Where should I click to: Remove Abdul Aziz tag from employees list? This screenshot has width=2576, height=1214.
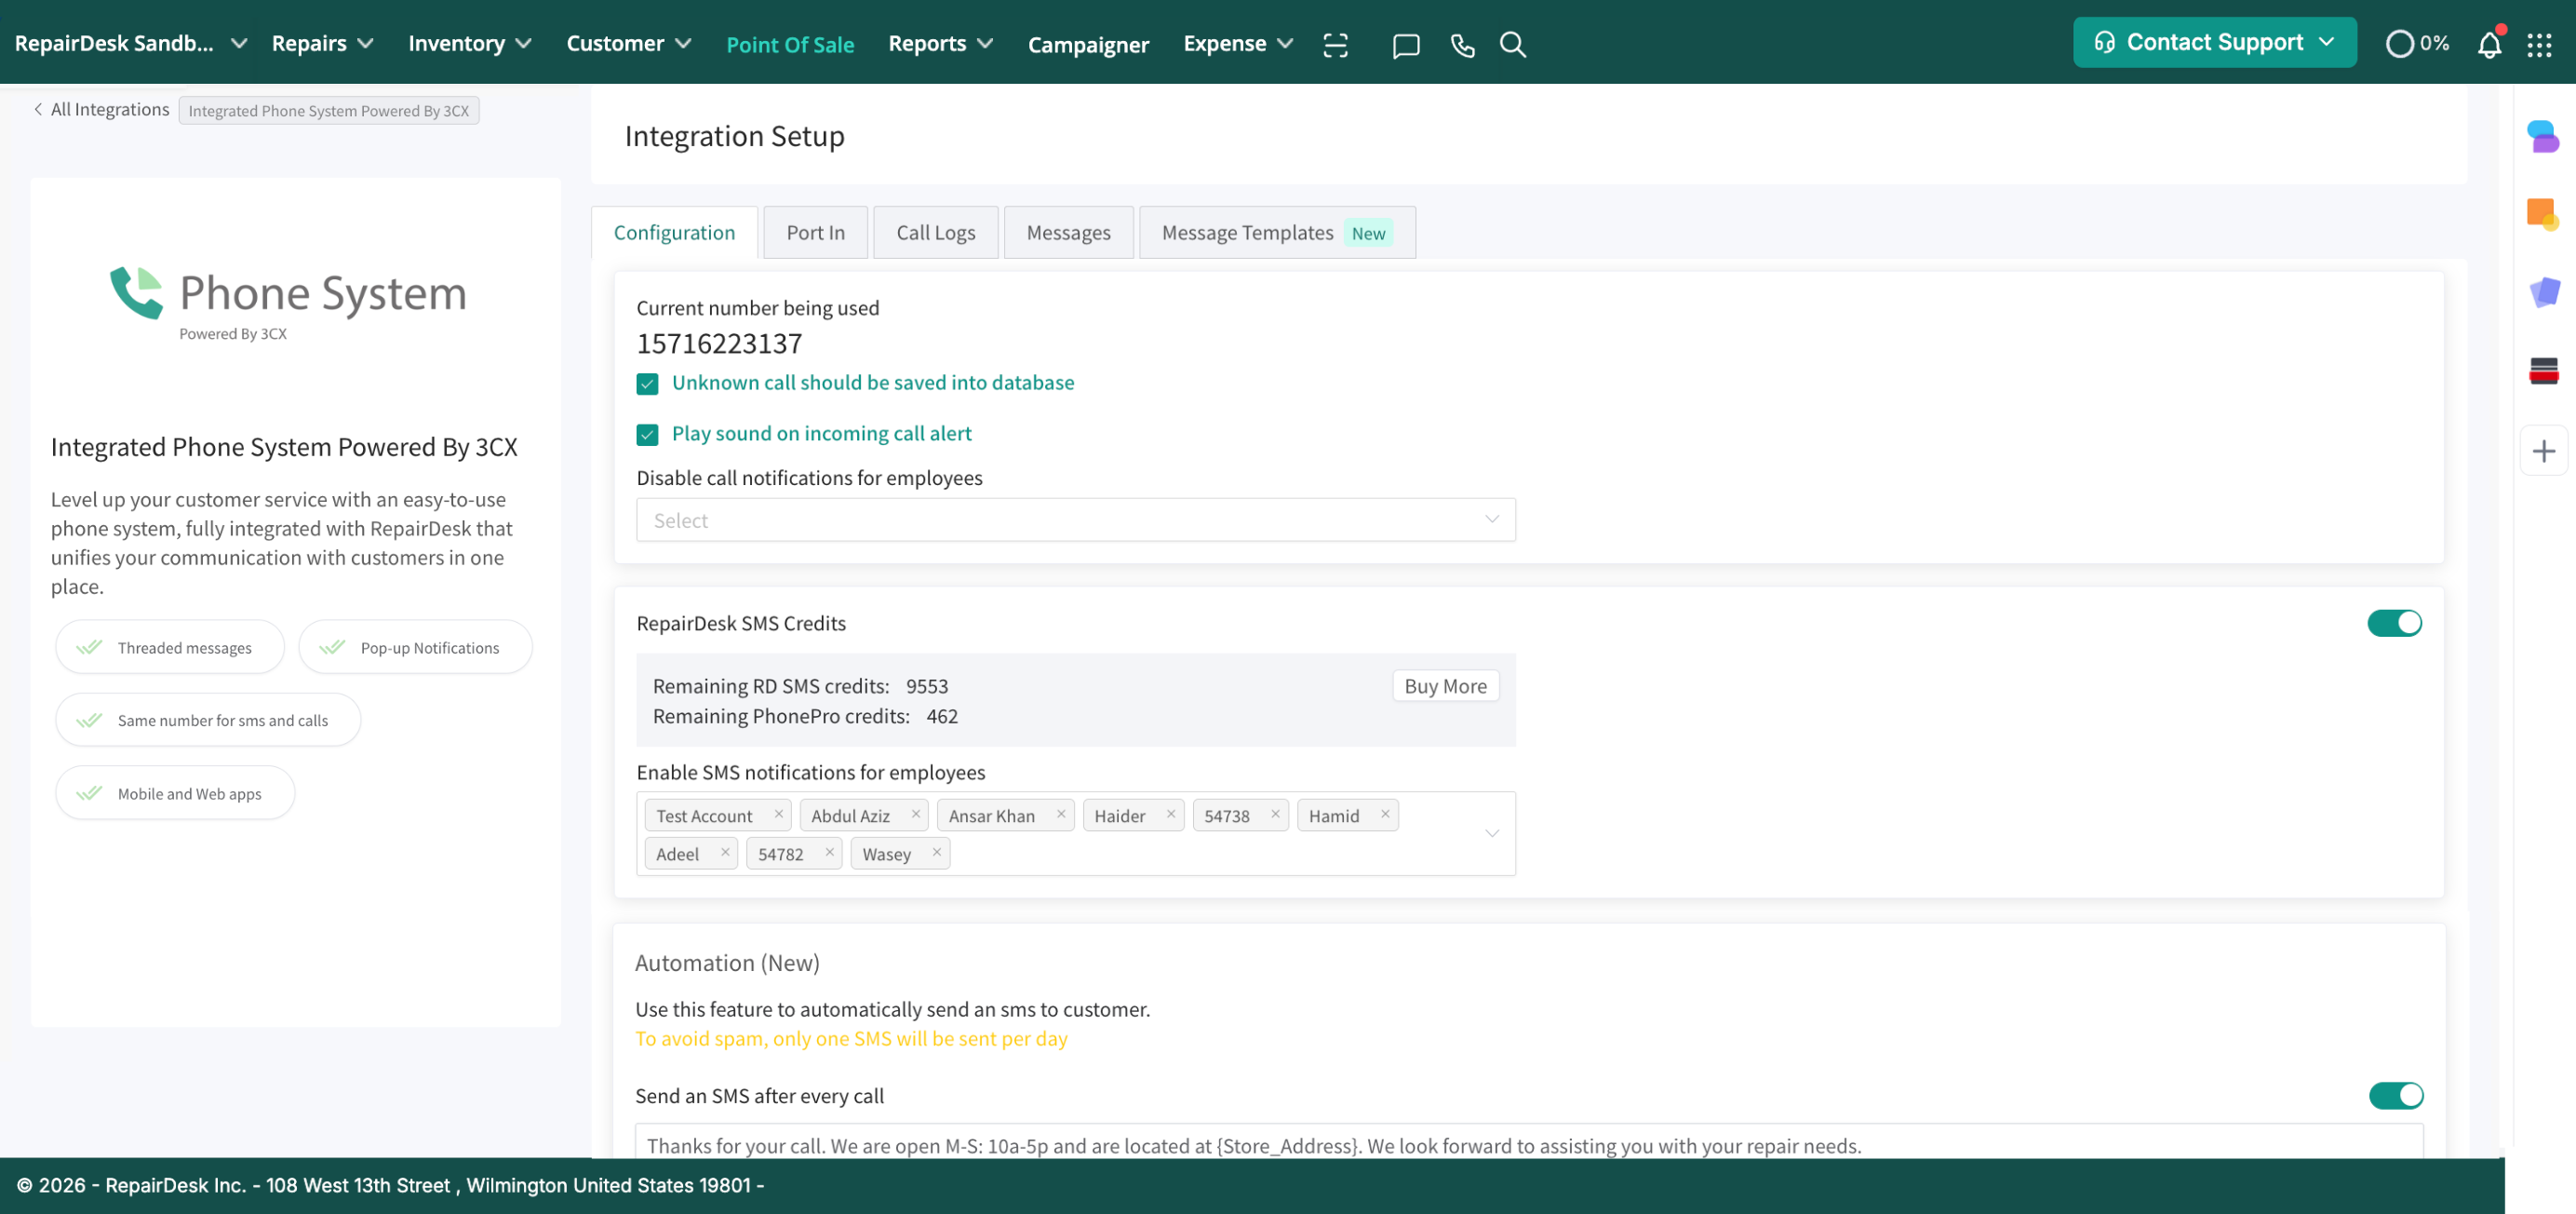(x=915, y=814)
